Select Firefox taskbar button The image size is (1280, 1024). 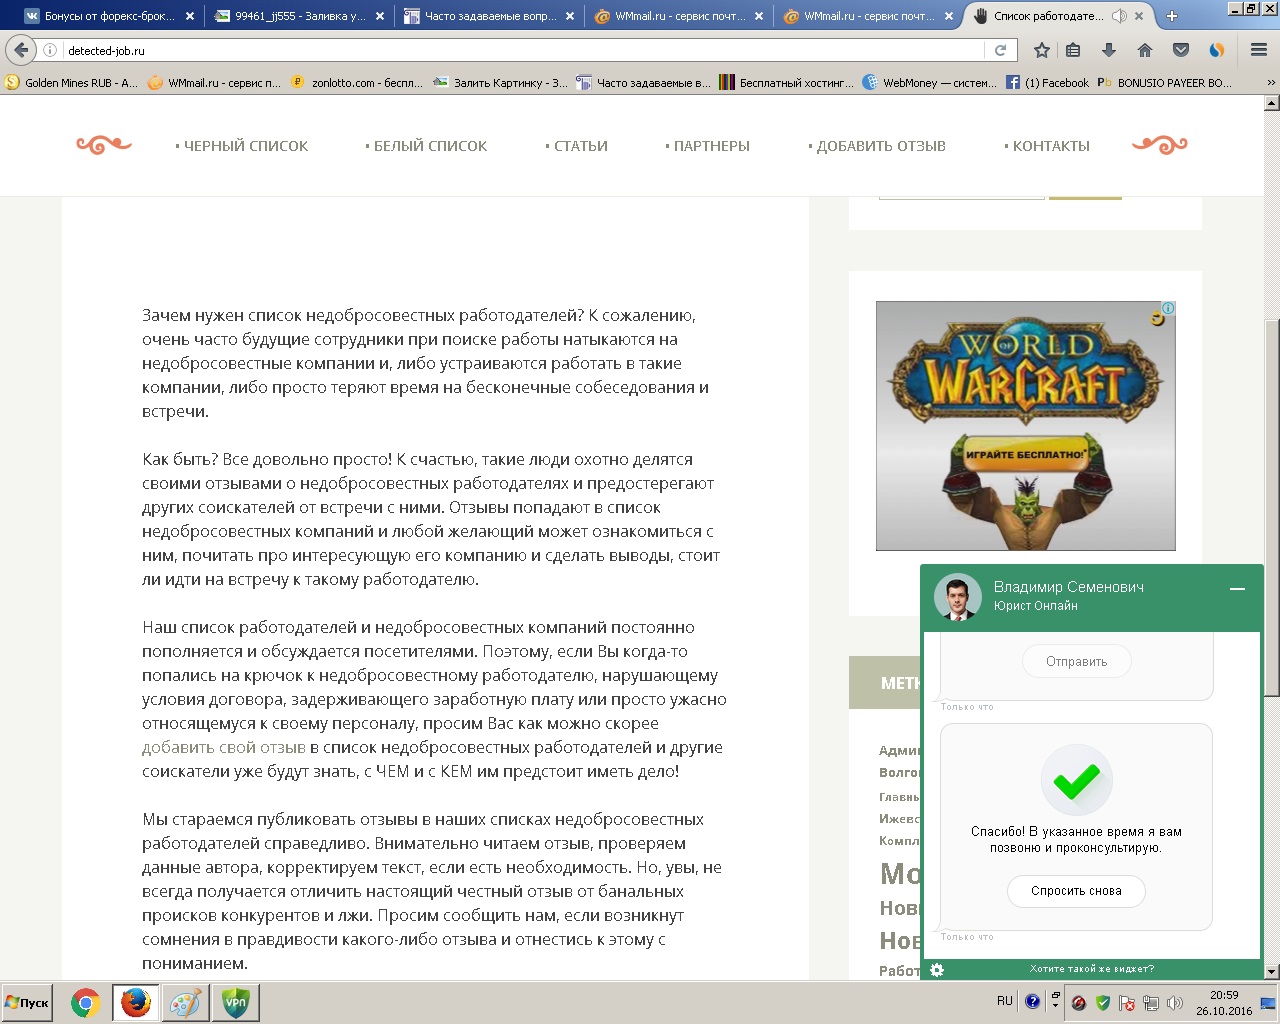136,1002
